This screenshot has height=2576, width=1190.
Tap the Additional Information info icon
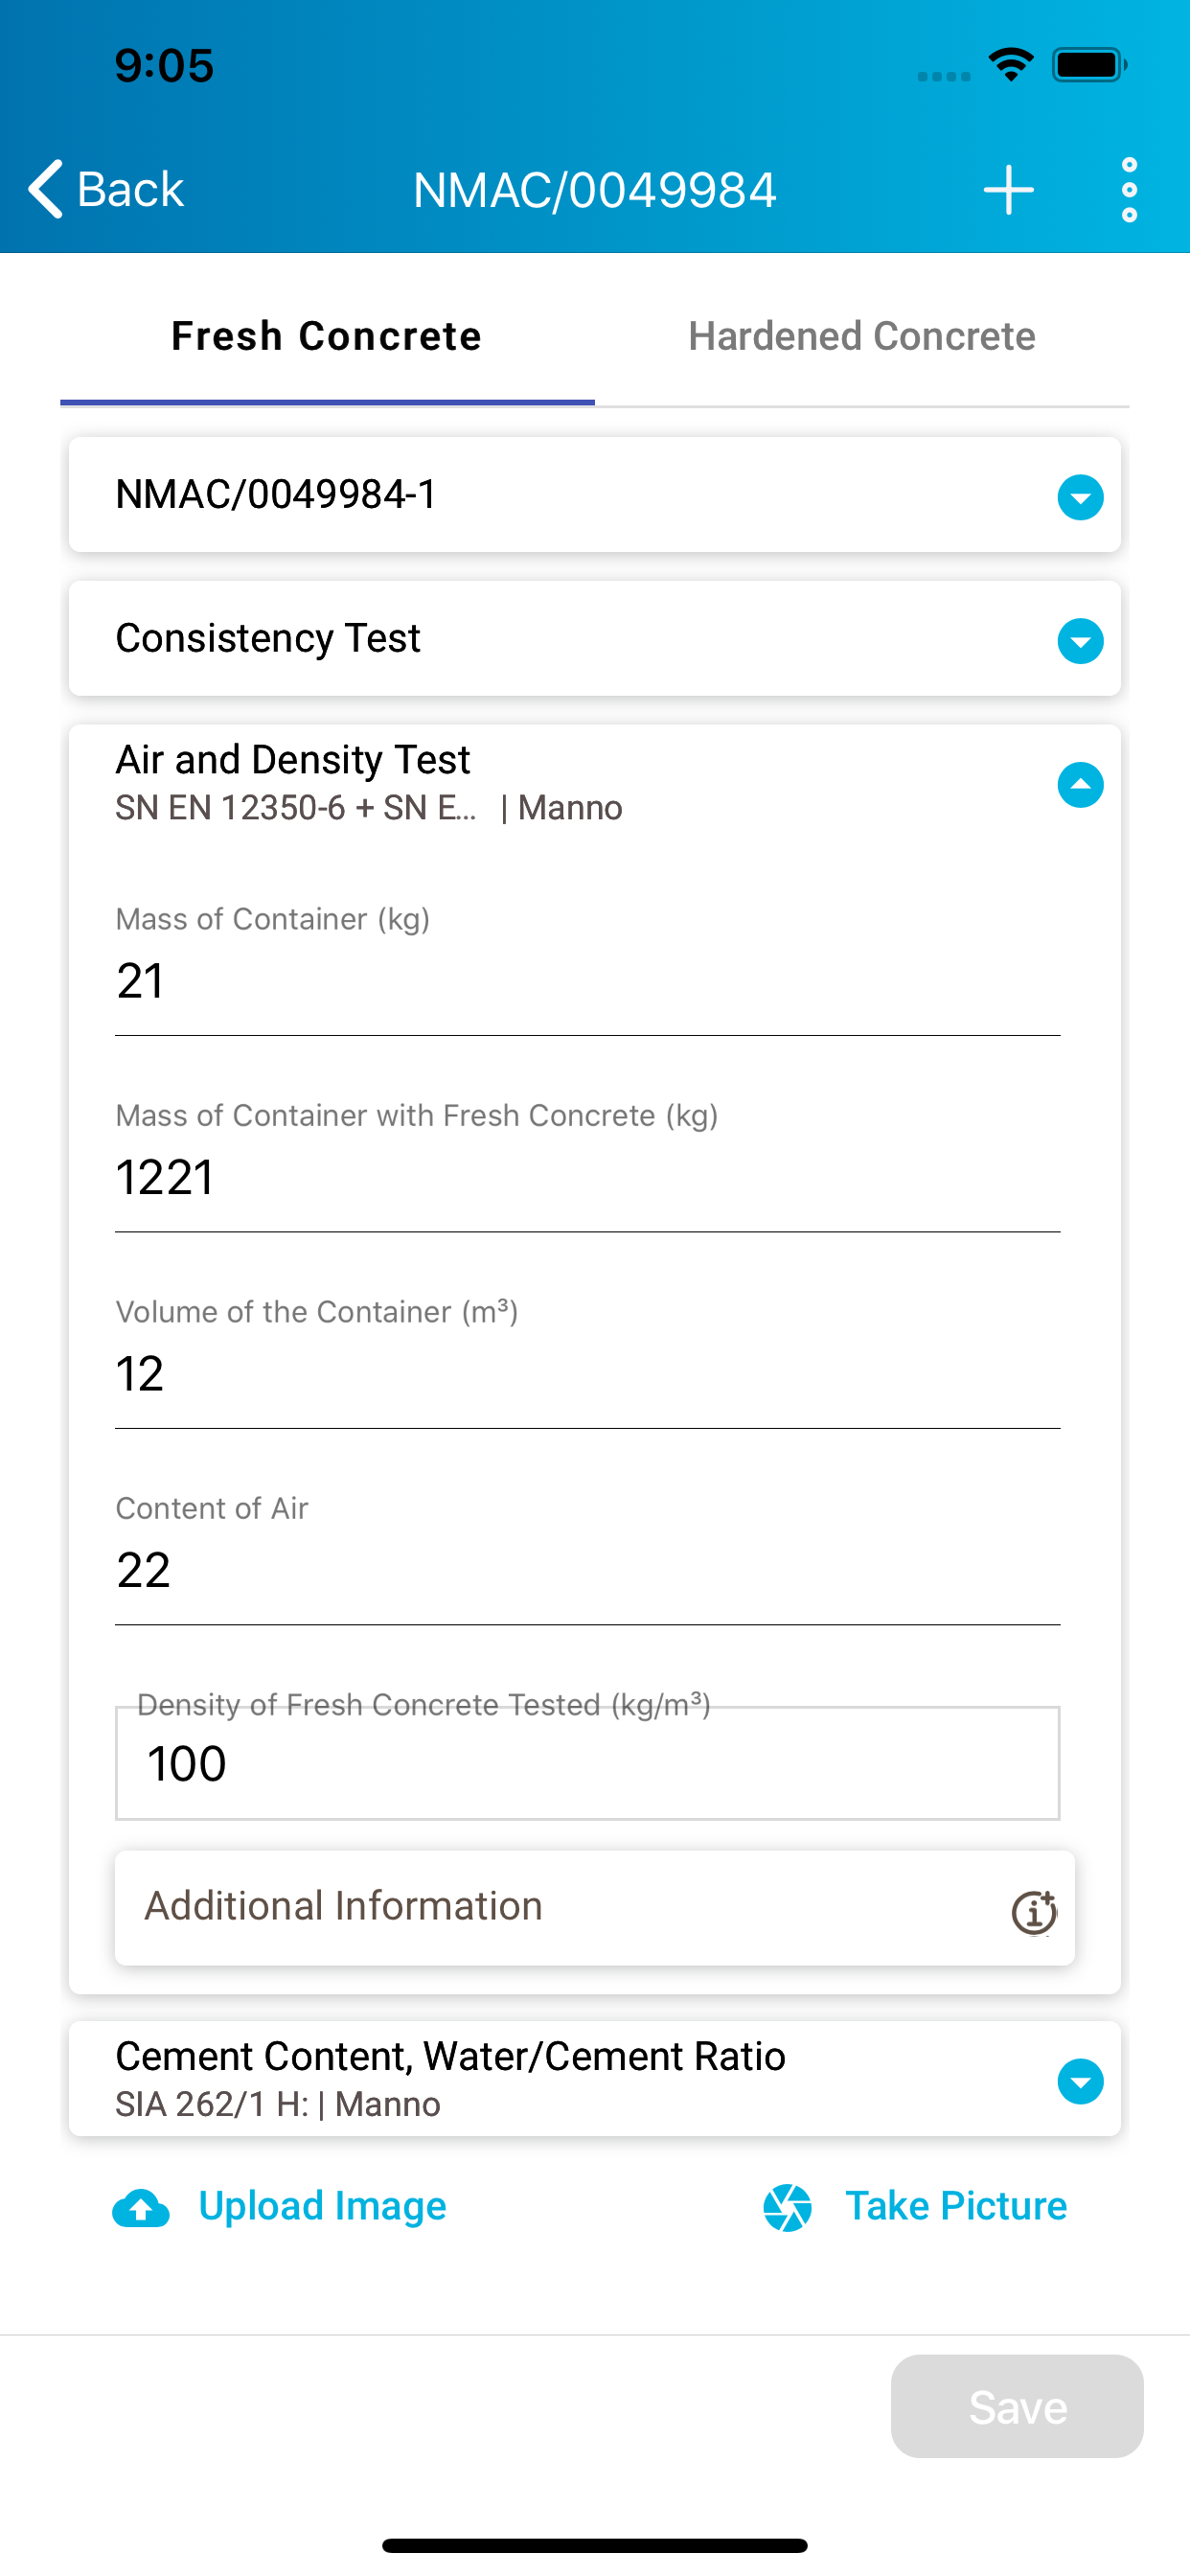[1034, 1912]
